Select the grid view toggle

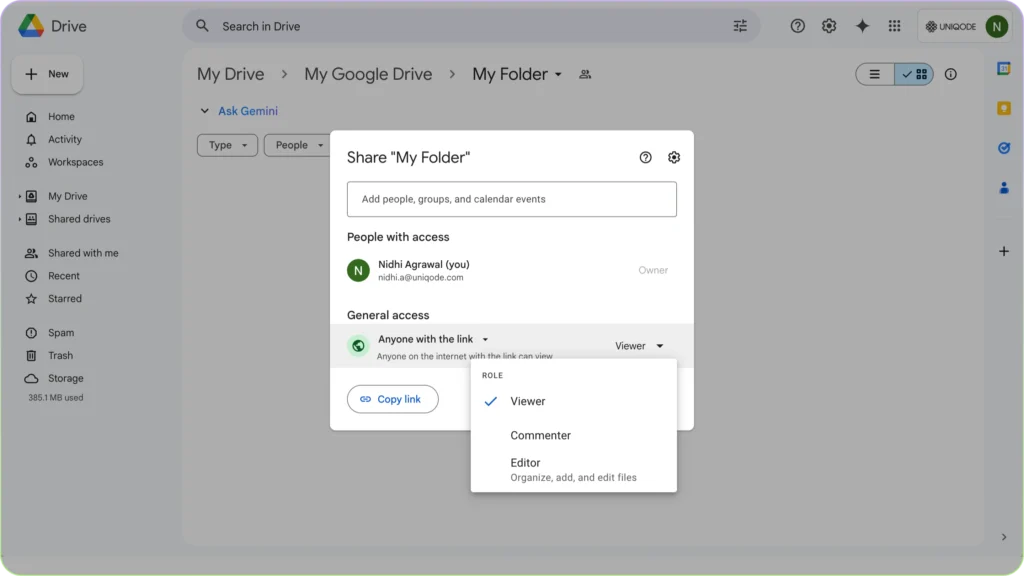click(913, 74)
